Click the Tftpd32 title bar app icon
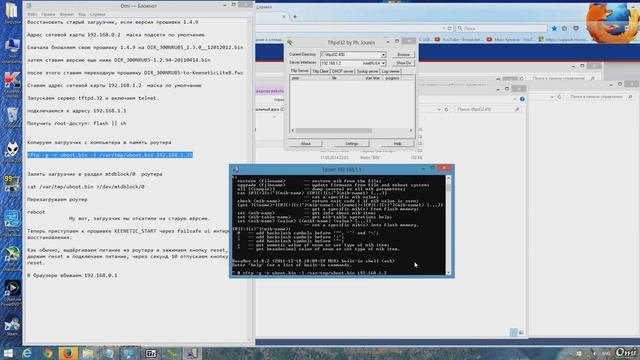The height and width of the screenshot is (360, 640). tap(290, 42)
